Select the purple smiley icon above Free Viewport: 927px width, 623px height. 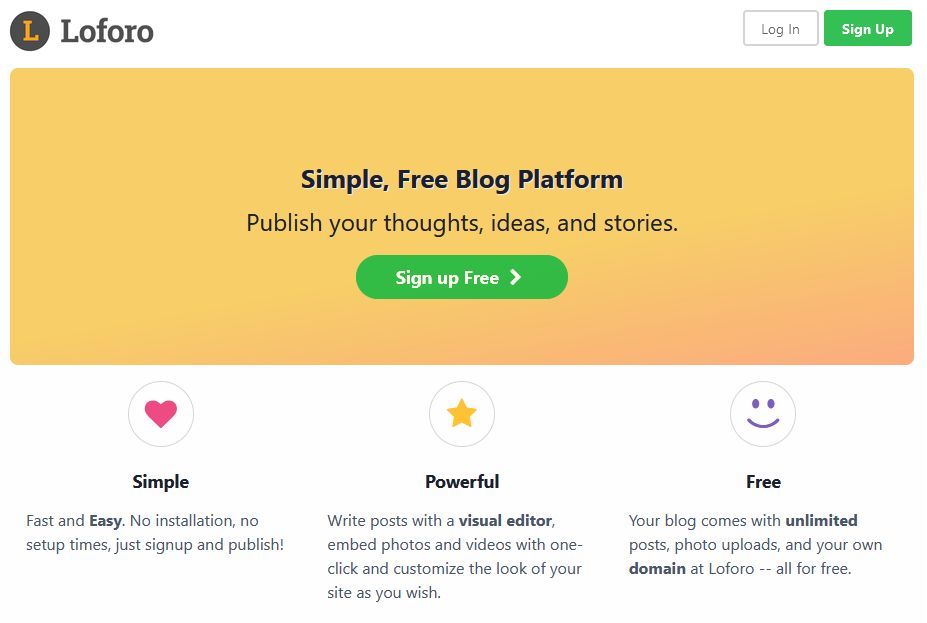coord(763,413)
